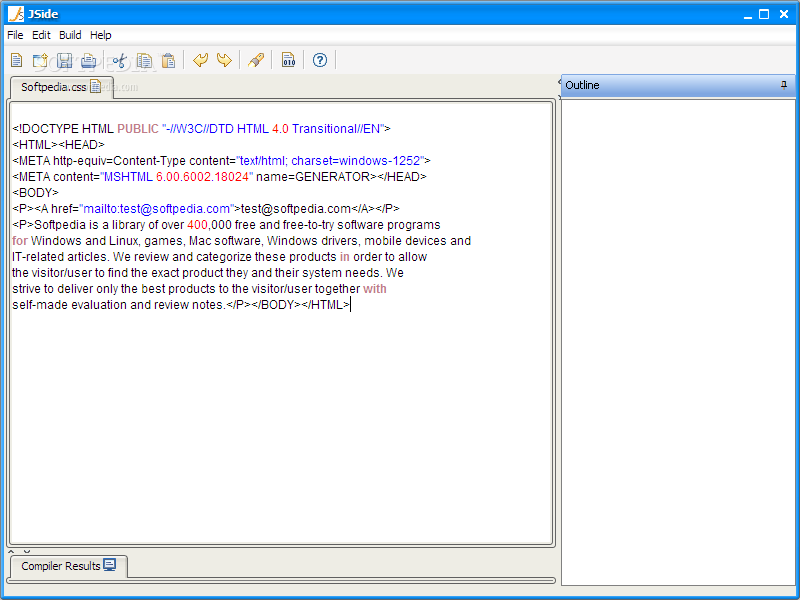The height and width of the screenshot is (600, 800).
Task: Click JSide application icon in title bar
Action: 16,14
